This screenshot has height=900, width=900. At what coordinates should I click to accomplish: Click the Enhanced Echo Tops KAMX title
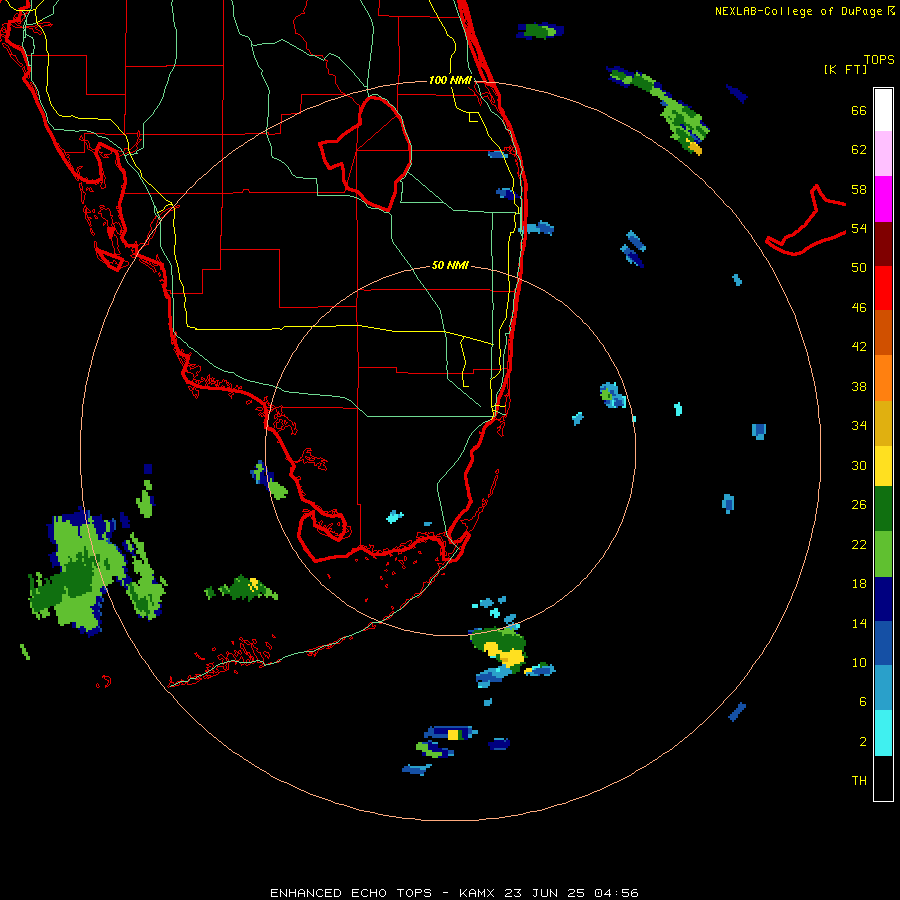point(454,893)
